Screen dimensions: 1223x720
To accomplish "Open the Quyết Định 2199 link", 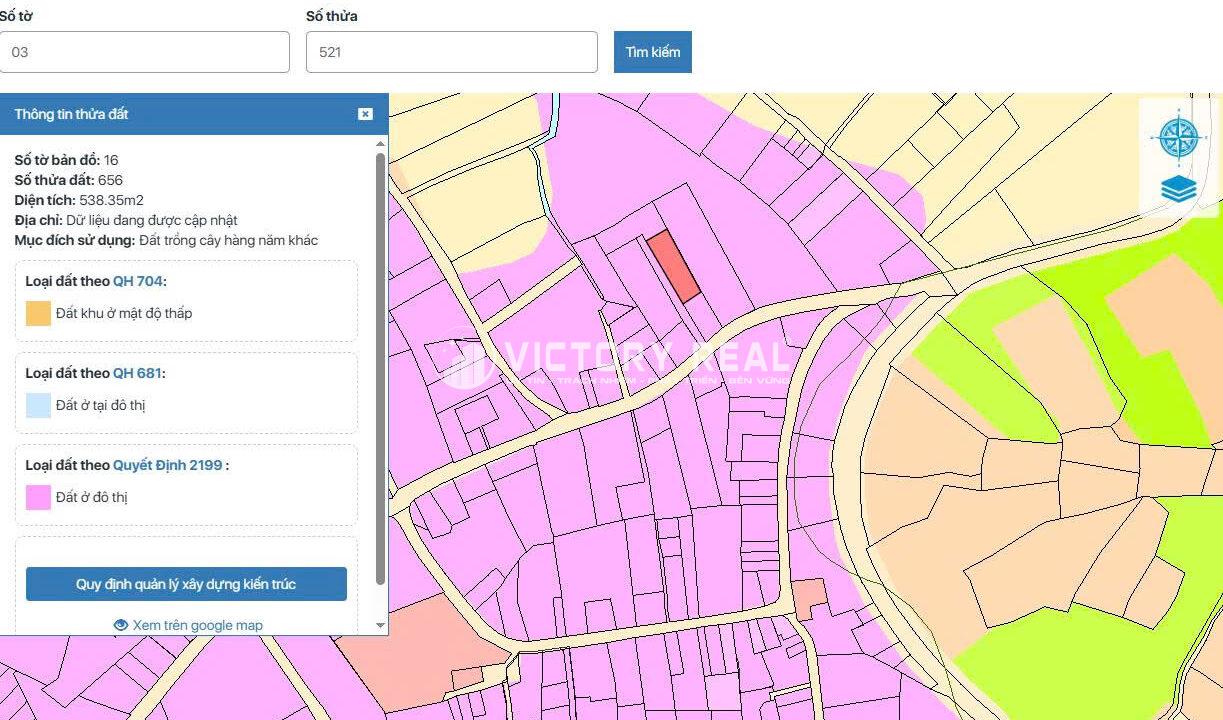I will pyautogui.click(x=168, y=465).
